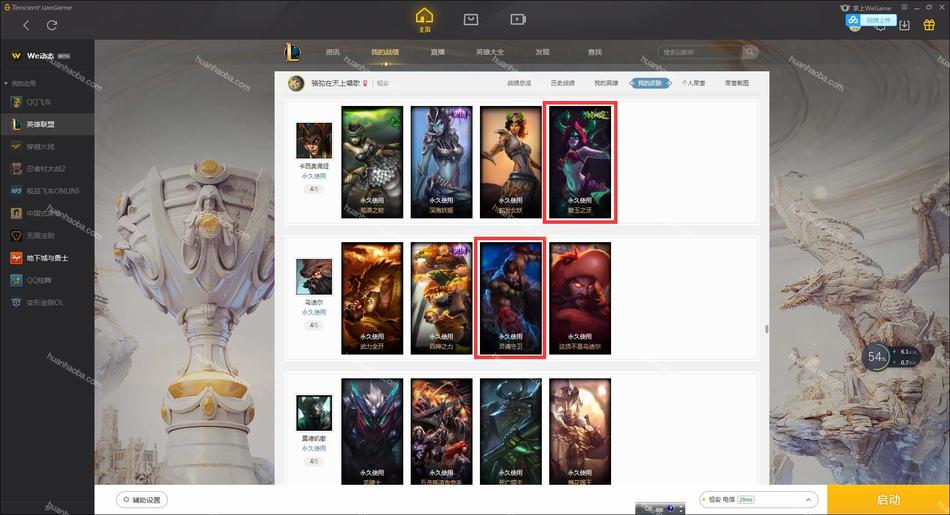Switch to the 荣誉截图 sub-tab

[737, 83]
